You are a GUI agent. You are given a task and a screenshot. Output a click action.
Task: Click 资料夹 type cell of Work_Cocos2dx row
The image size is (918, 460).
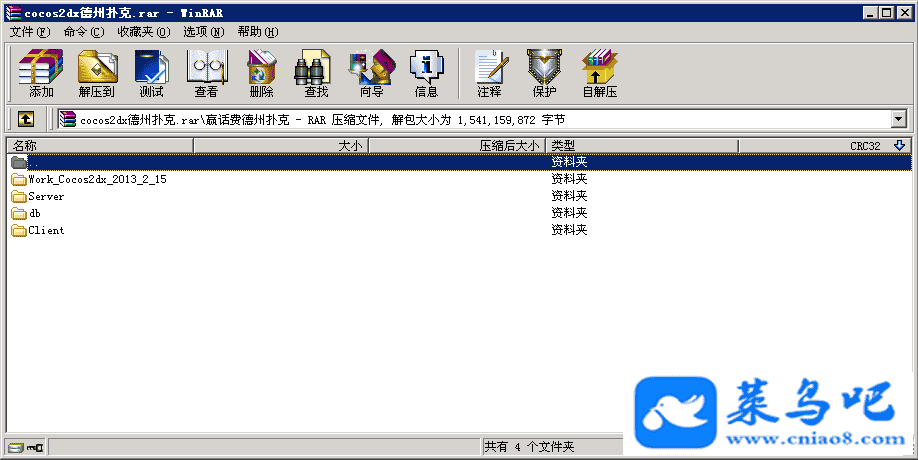coord(569,179)
